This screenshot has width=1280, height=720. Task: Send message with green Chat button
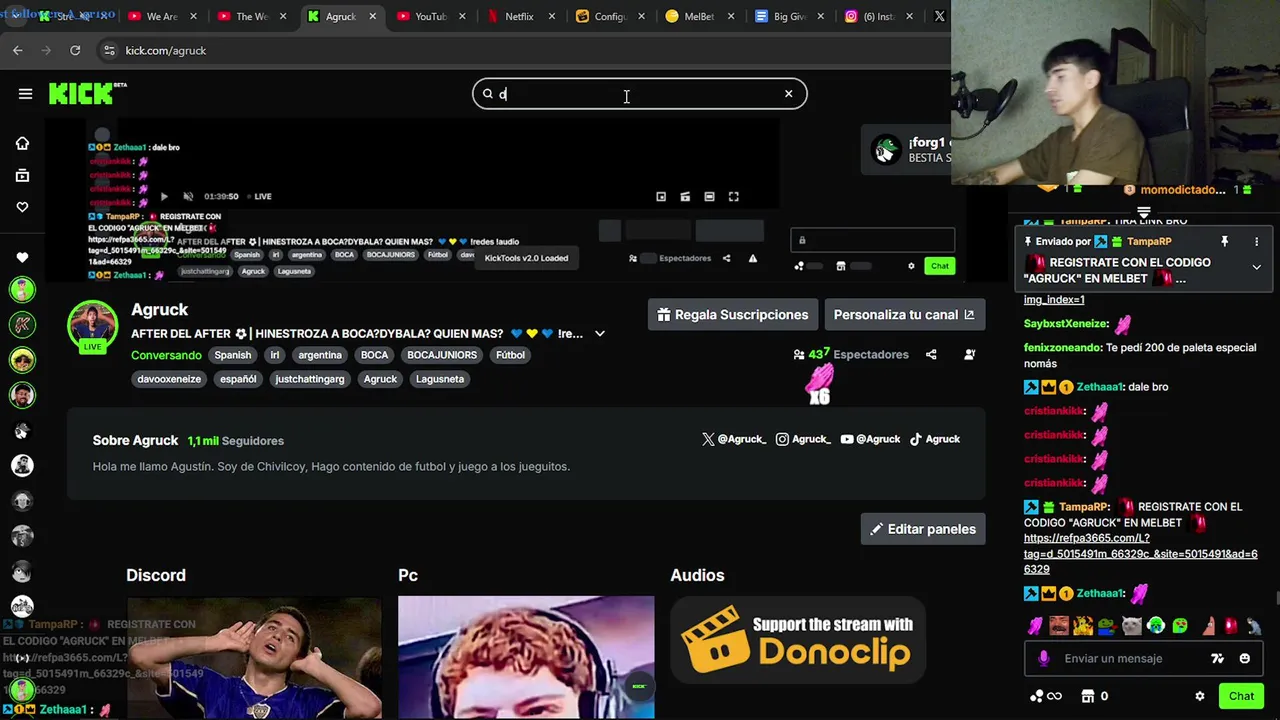[x=1241, y=696]
